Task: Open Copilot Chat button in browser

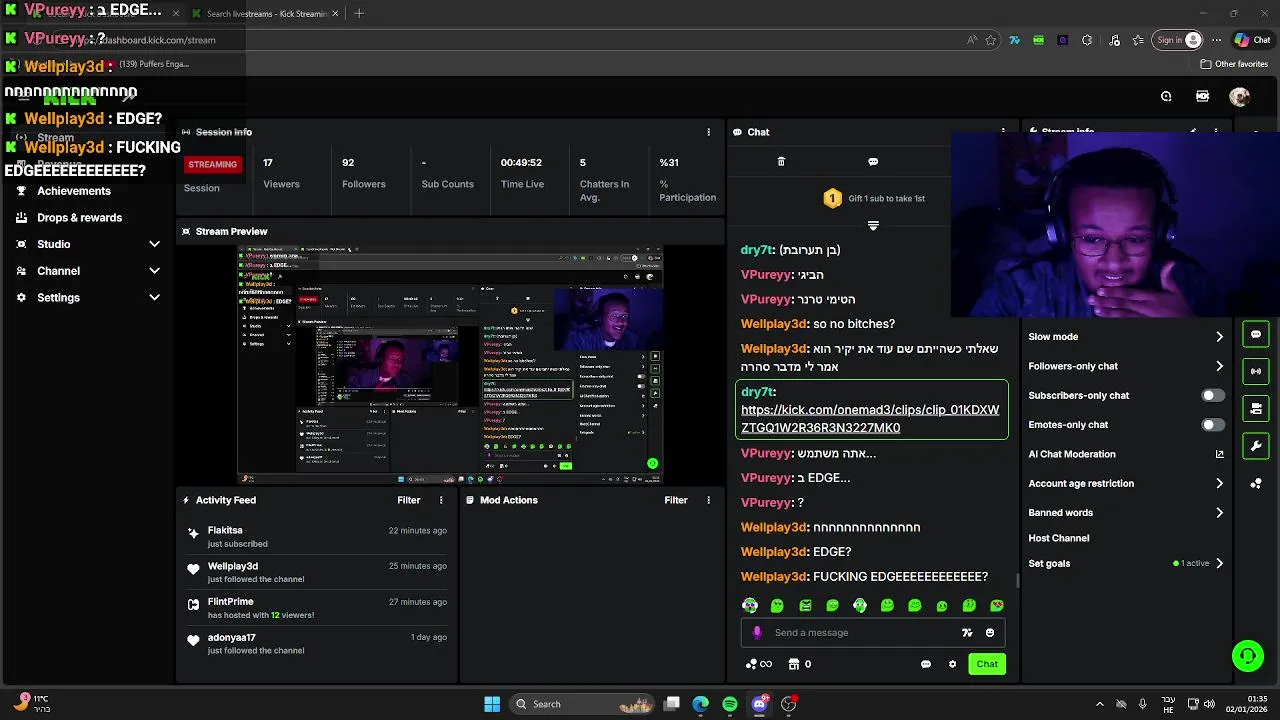Action: click(x=1252, y=40)
